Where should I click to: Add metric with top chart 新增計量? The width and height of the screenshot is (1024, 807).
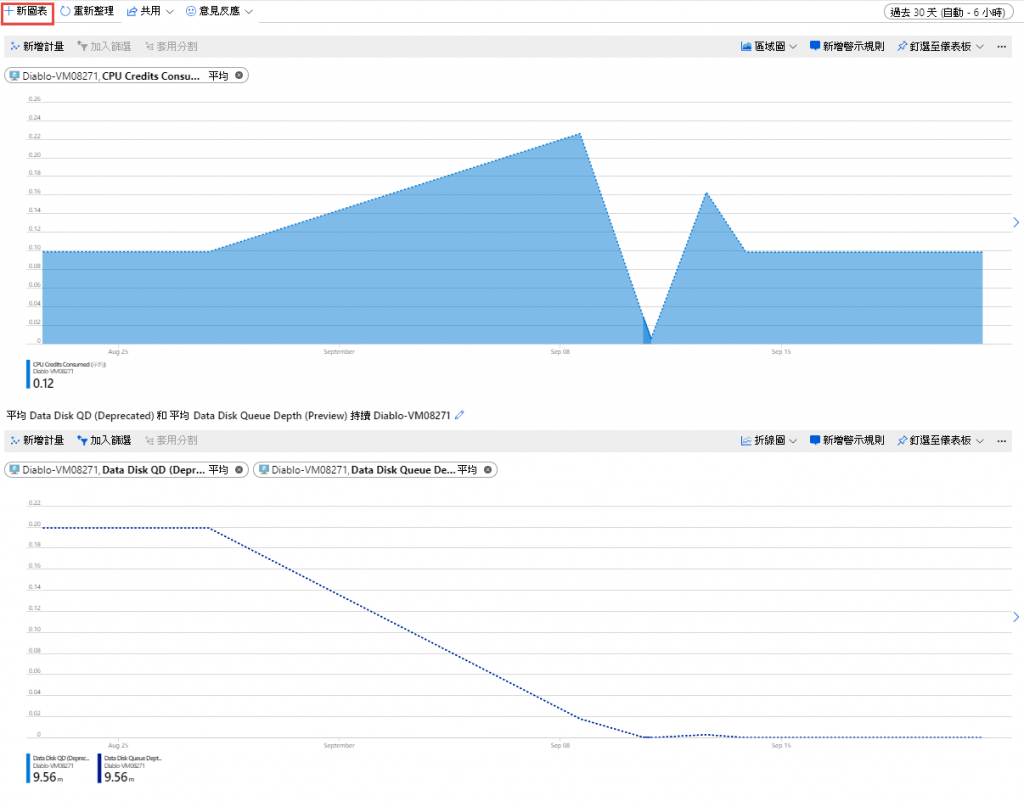pos(37,46)
